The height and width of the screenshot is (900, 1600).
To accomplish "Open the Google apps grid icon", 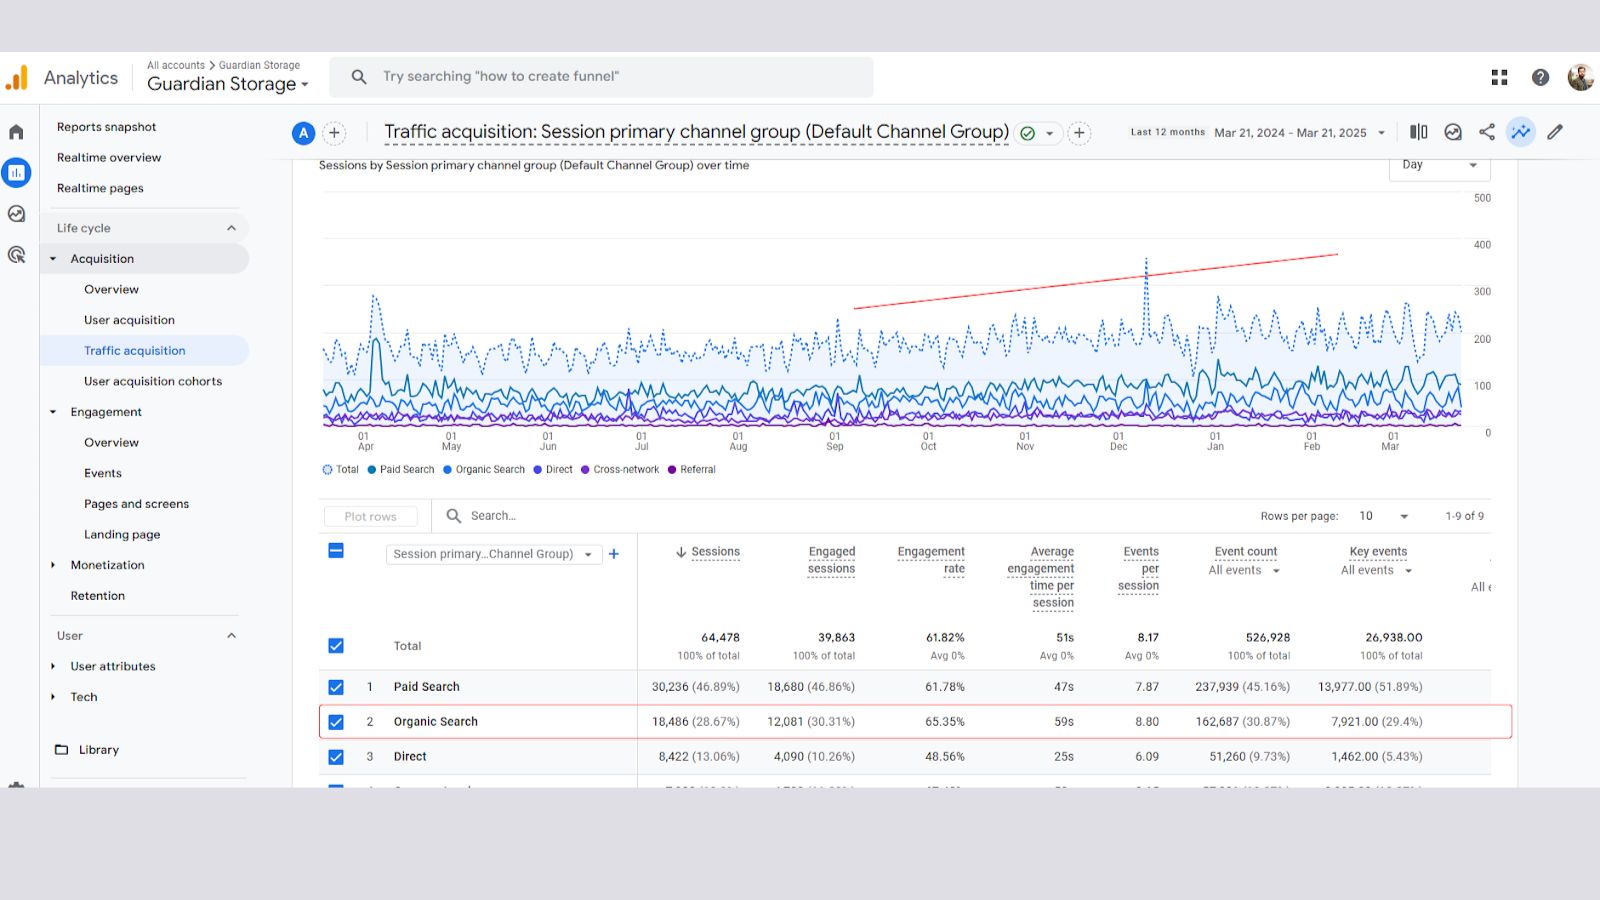I will [1499, 77].
